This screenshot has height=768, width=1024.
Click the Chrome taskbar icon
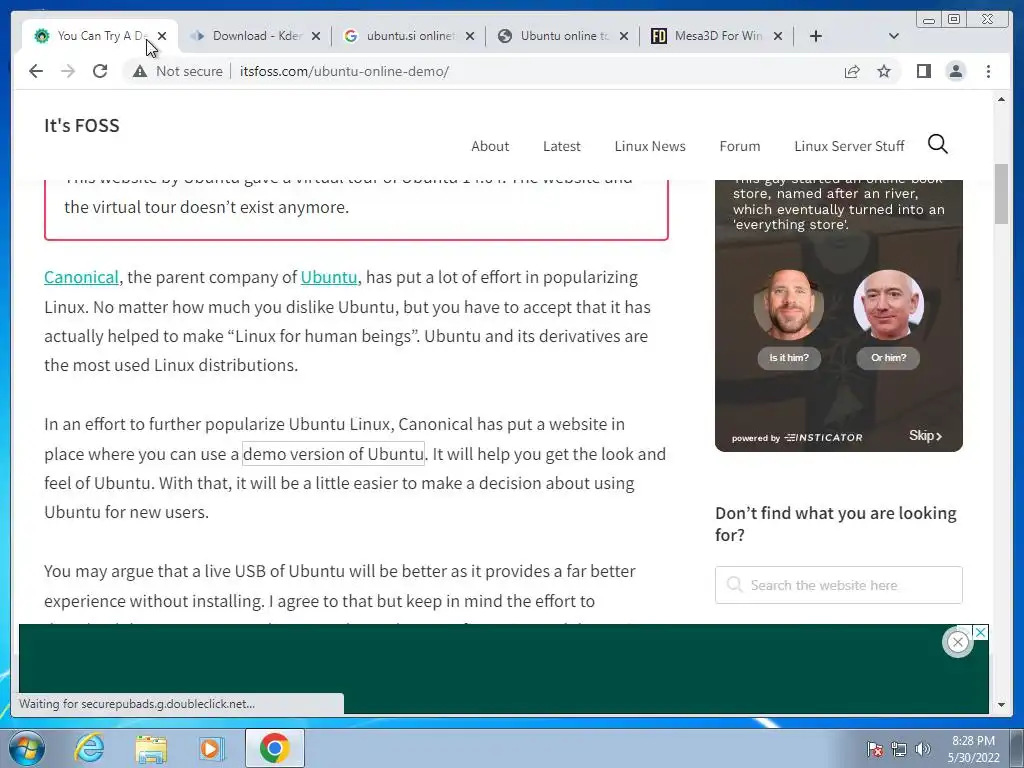coord(274,748)
